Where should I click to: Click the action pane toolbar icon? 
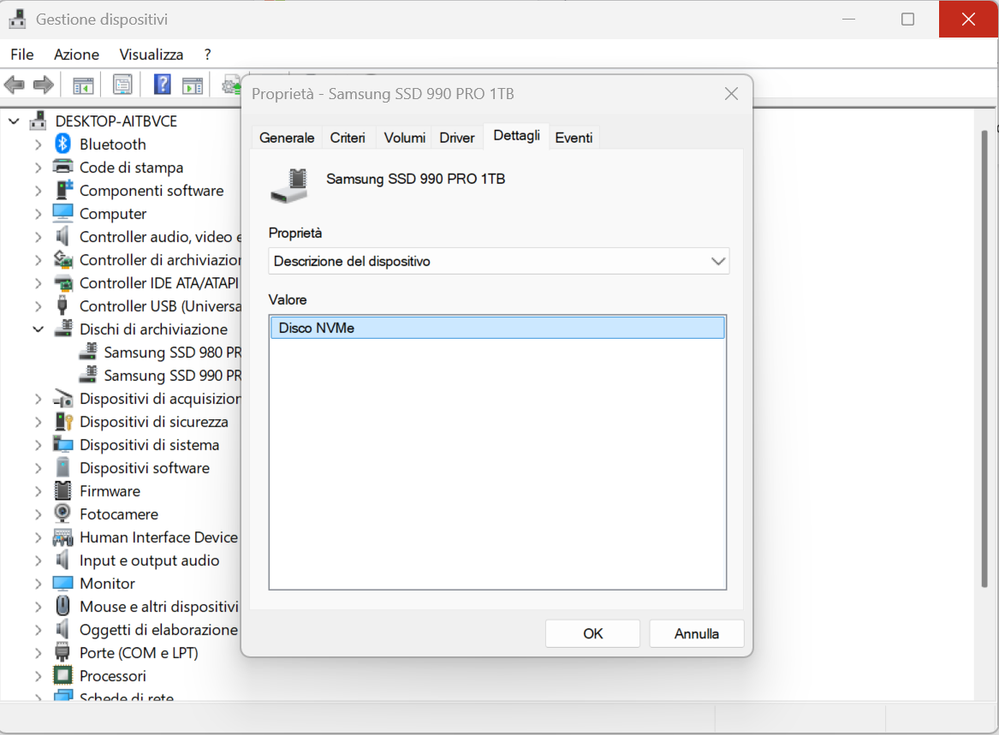[192, 85]
